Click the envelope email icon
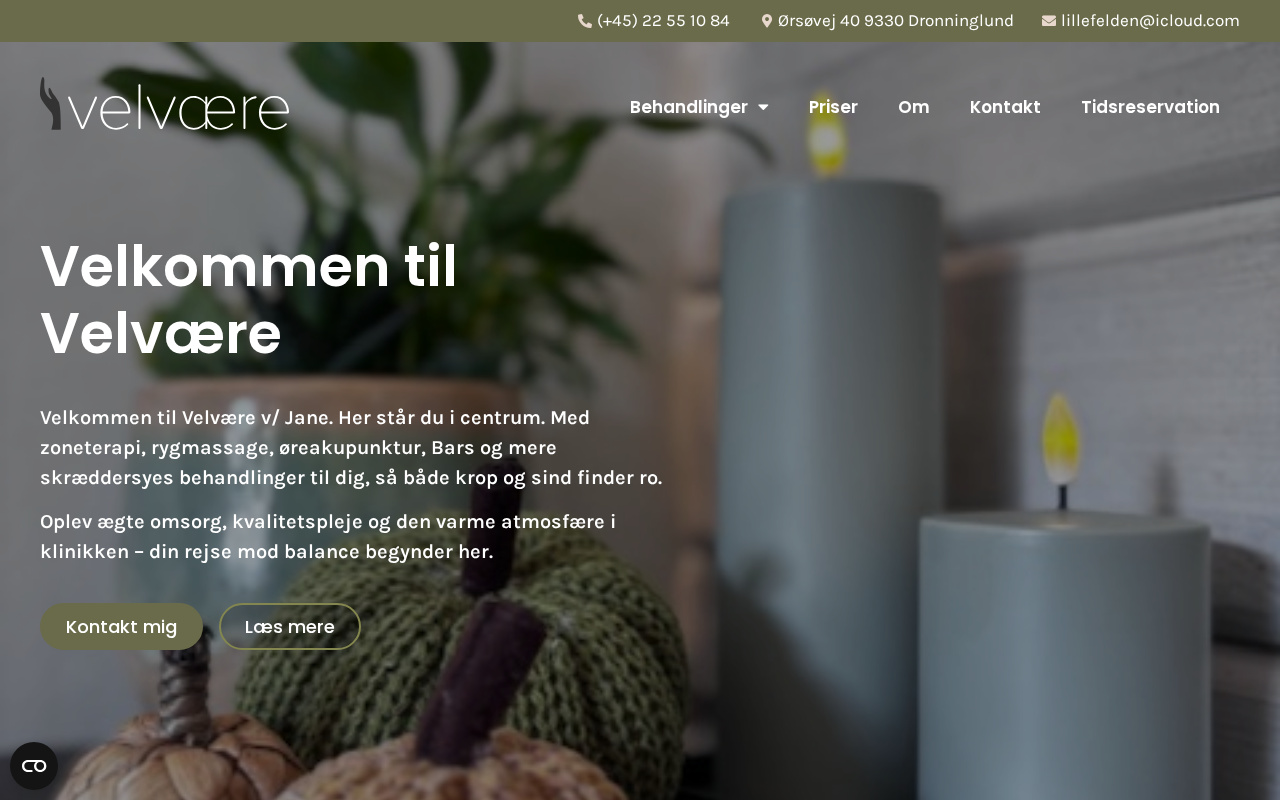 click(x=1049, y=21)
